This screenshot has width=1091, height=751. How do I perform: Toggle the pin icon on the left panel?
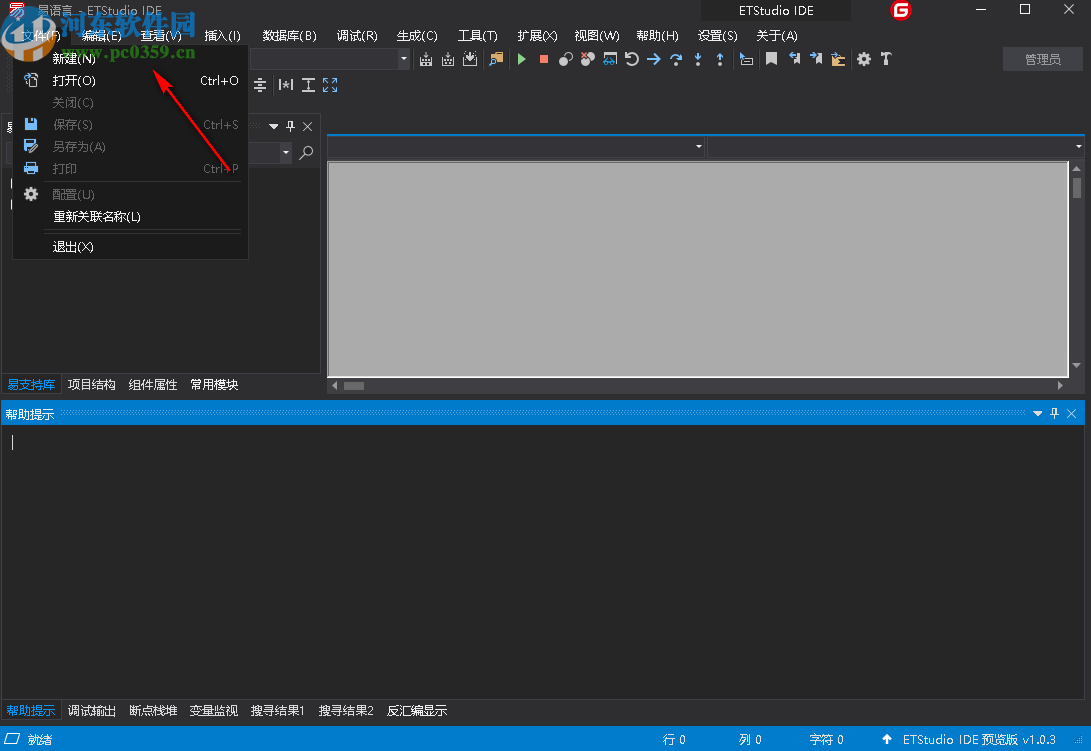(290, 126)
